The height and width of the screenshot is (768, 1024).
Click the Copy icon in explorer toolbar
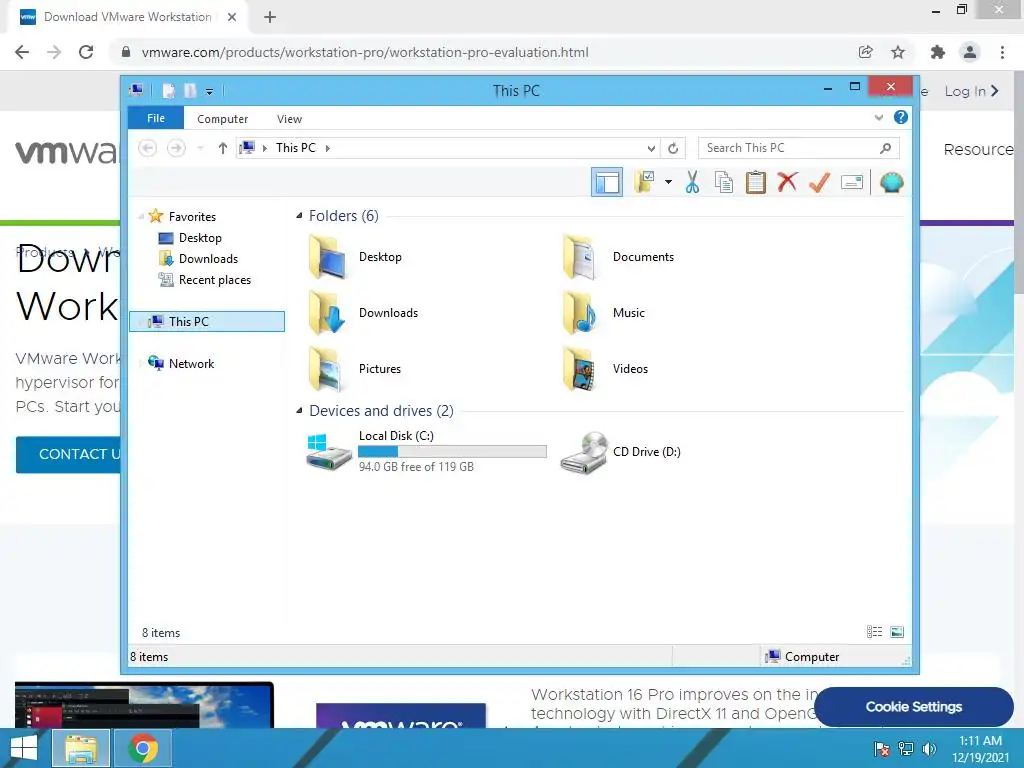click(724, 182)
